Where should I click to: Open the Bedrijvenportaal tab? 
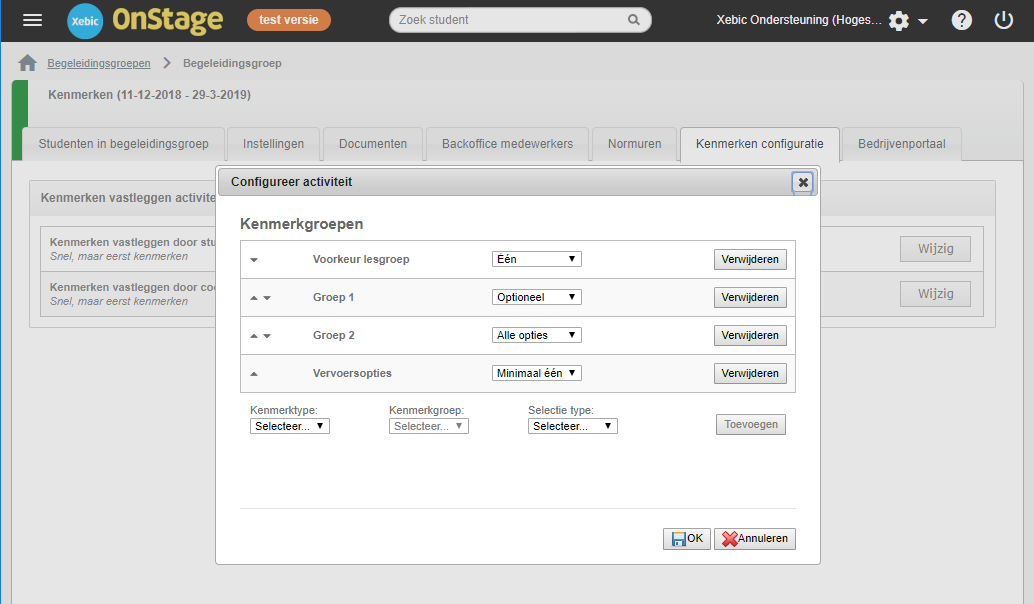click(901, 144)
